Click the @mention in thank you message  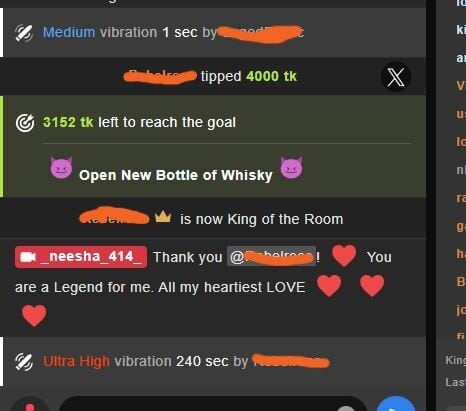tap(271, 257)
